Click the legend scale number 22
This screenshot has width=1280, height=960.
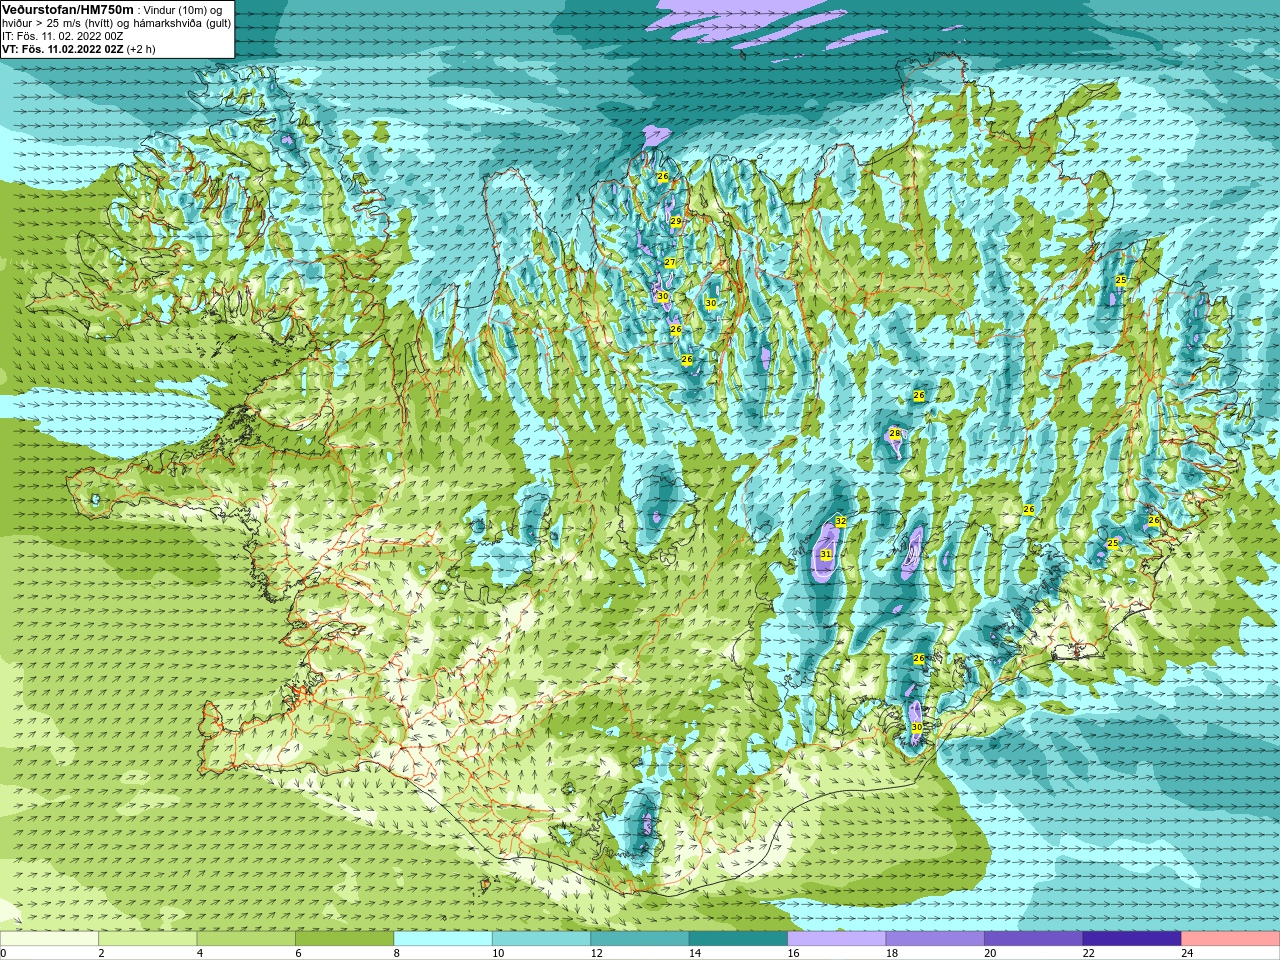(1089, 953)
